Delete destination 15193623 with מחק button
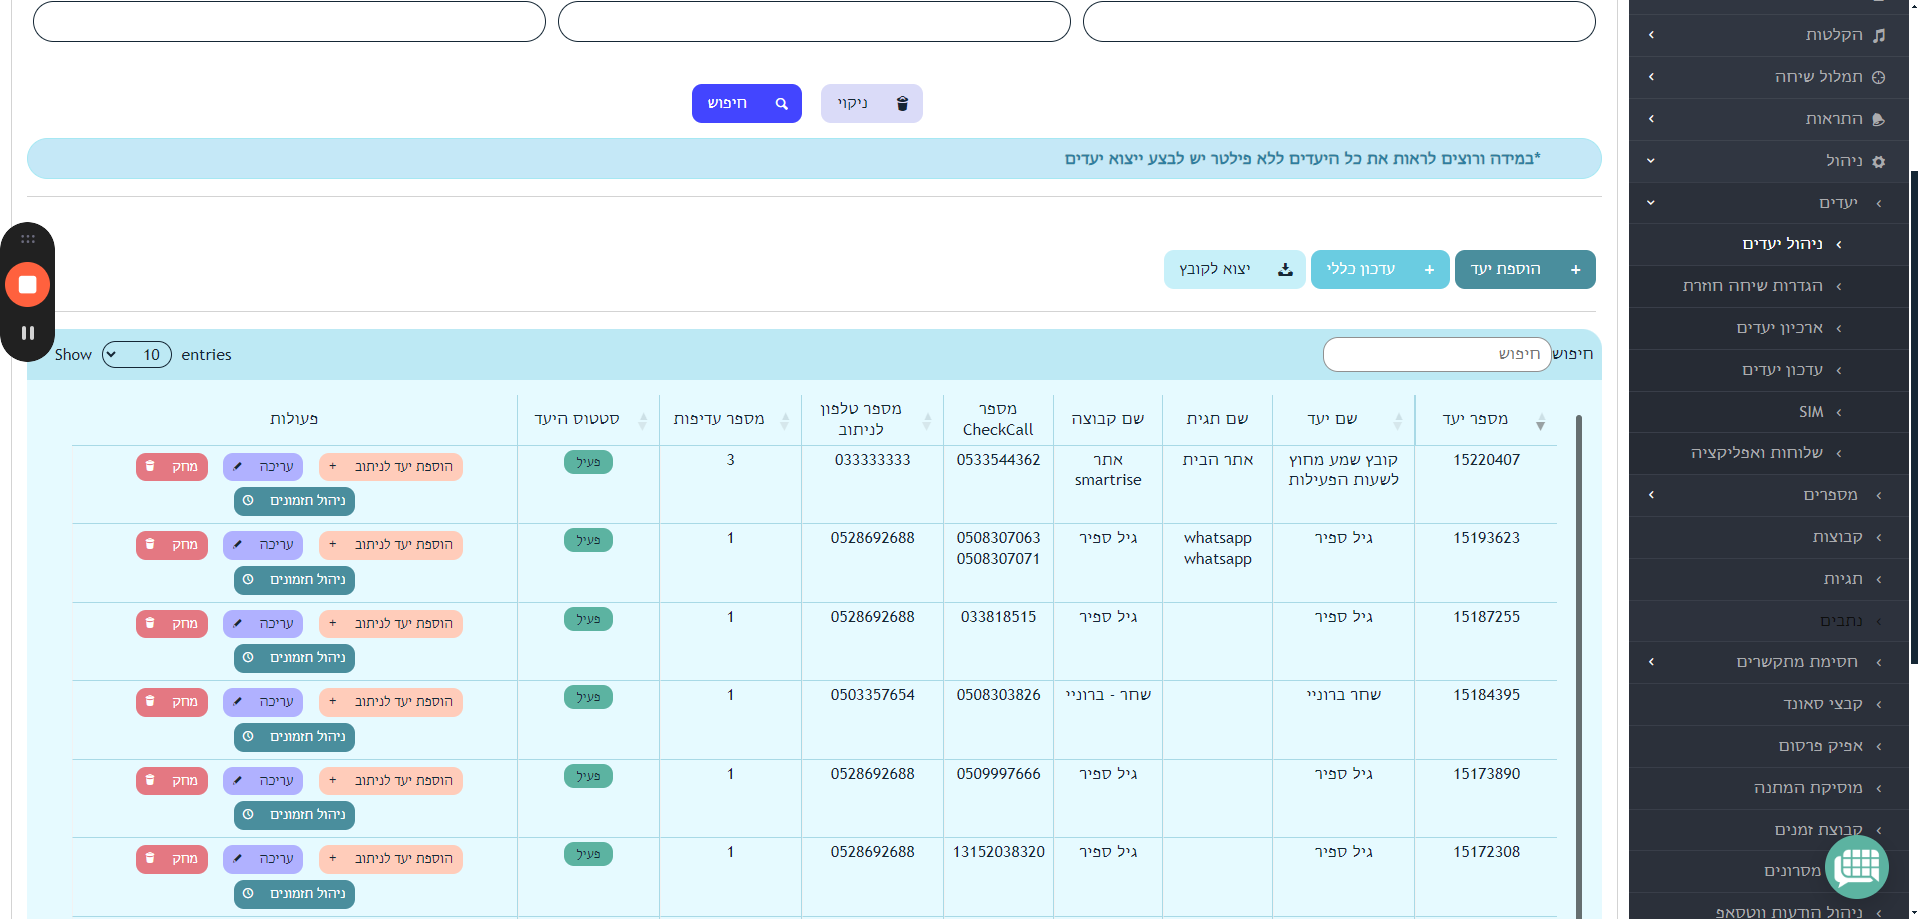The image size is (1920, 919). [172, 545]
